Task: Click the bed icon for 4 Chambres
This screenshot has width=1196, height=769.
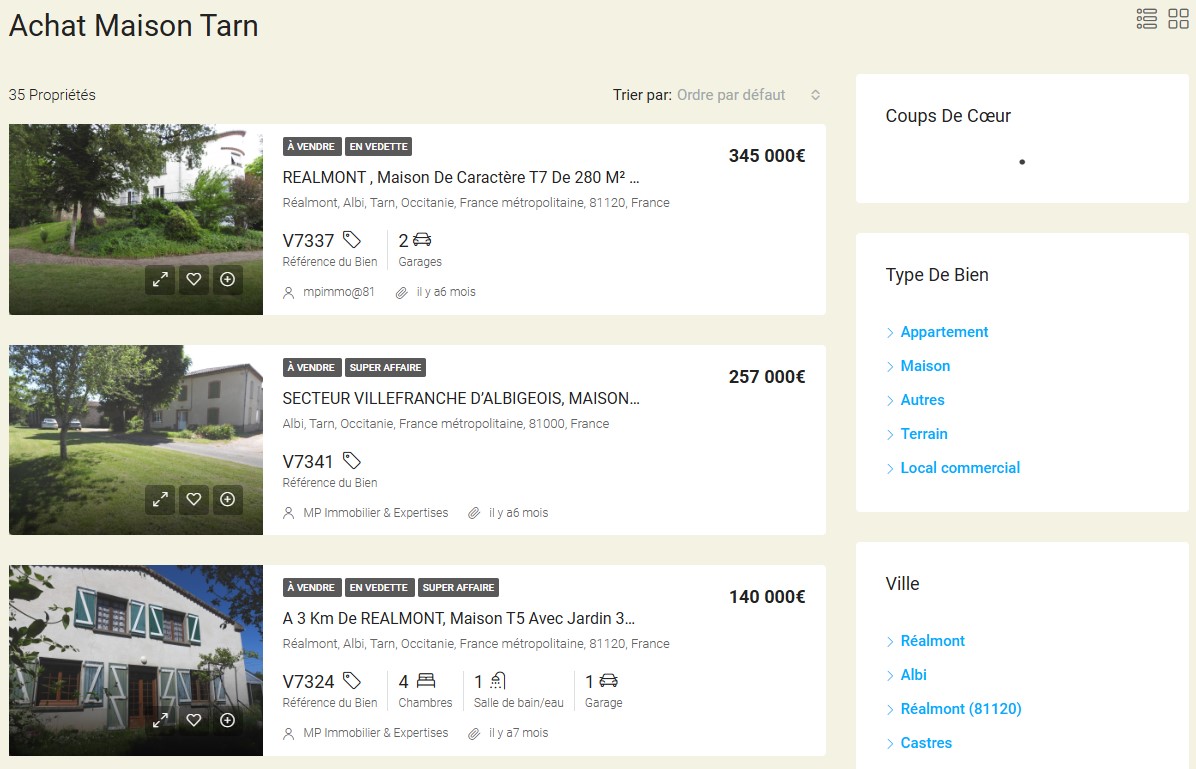Action: (426, 680)
